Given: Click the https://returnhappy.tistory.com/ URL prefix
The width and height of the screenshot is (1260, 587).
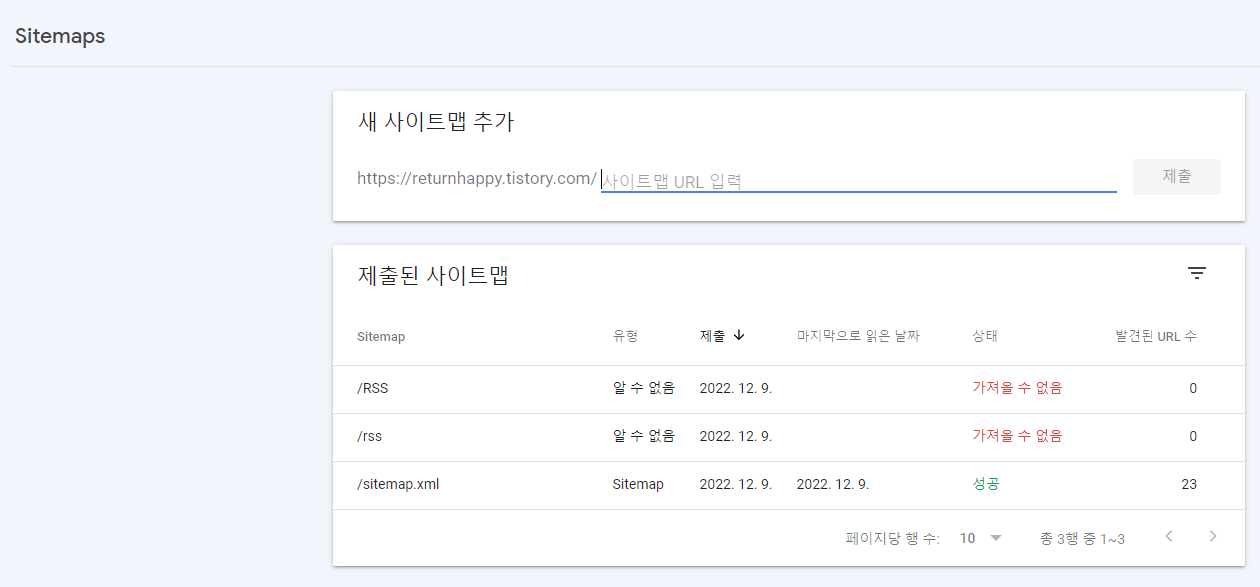Looking at the screenshot, I should tap(477, 179).
